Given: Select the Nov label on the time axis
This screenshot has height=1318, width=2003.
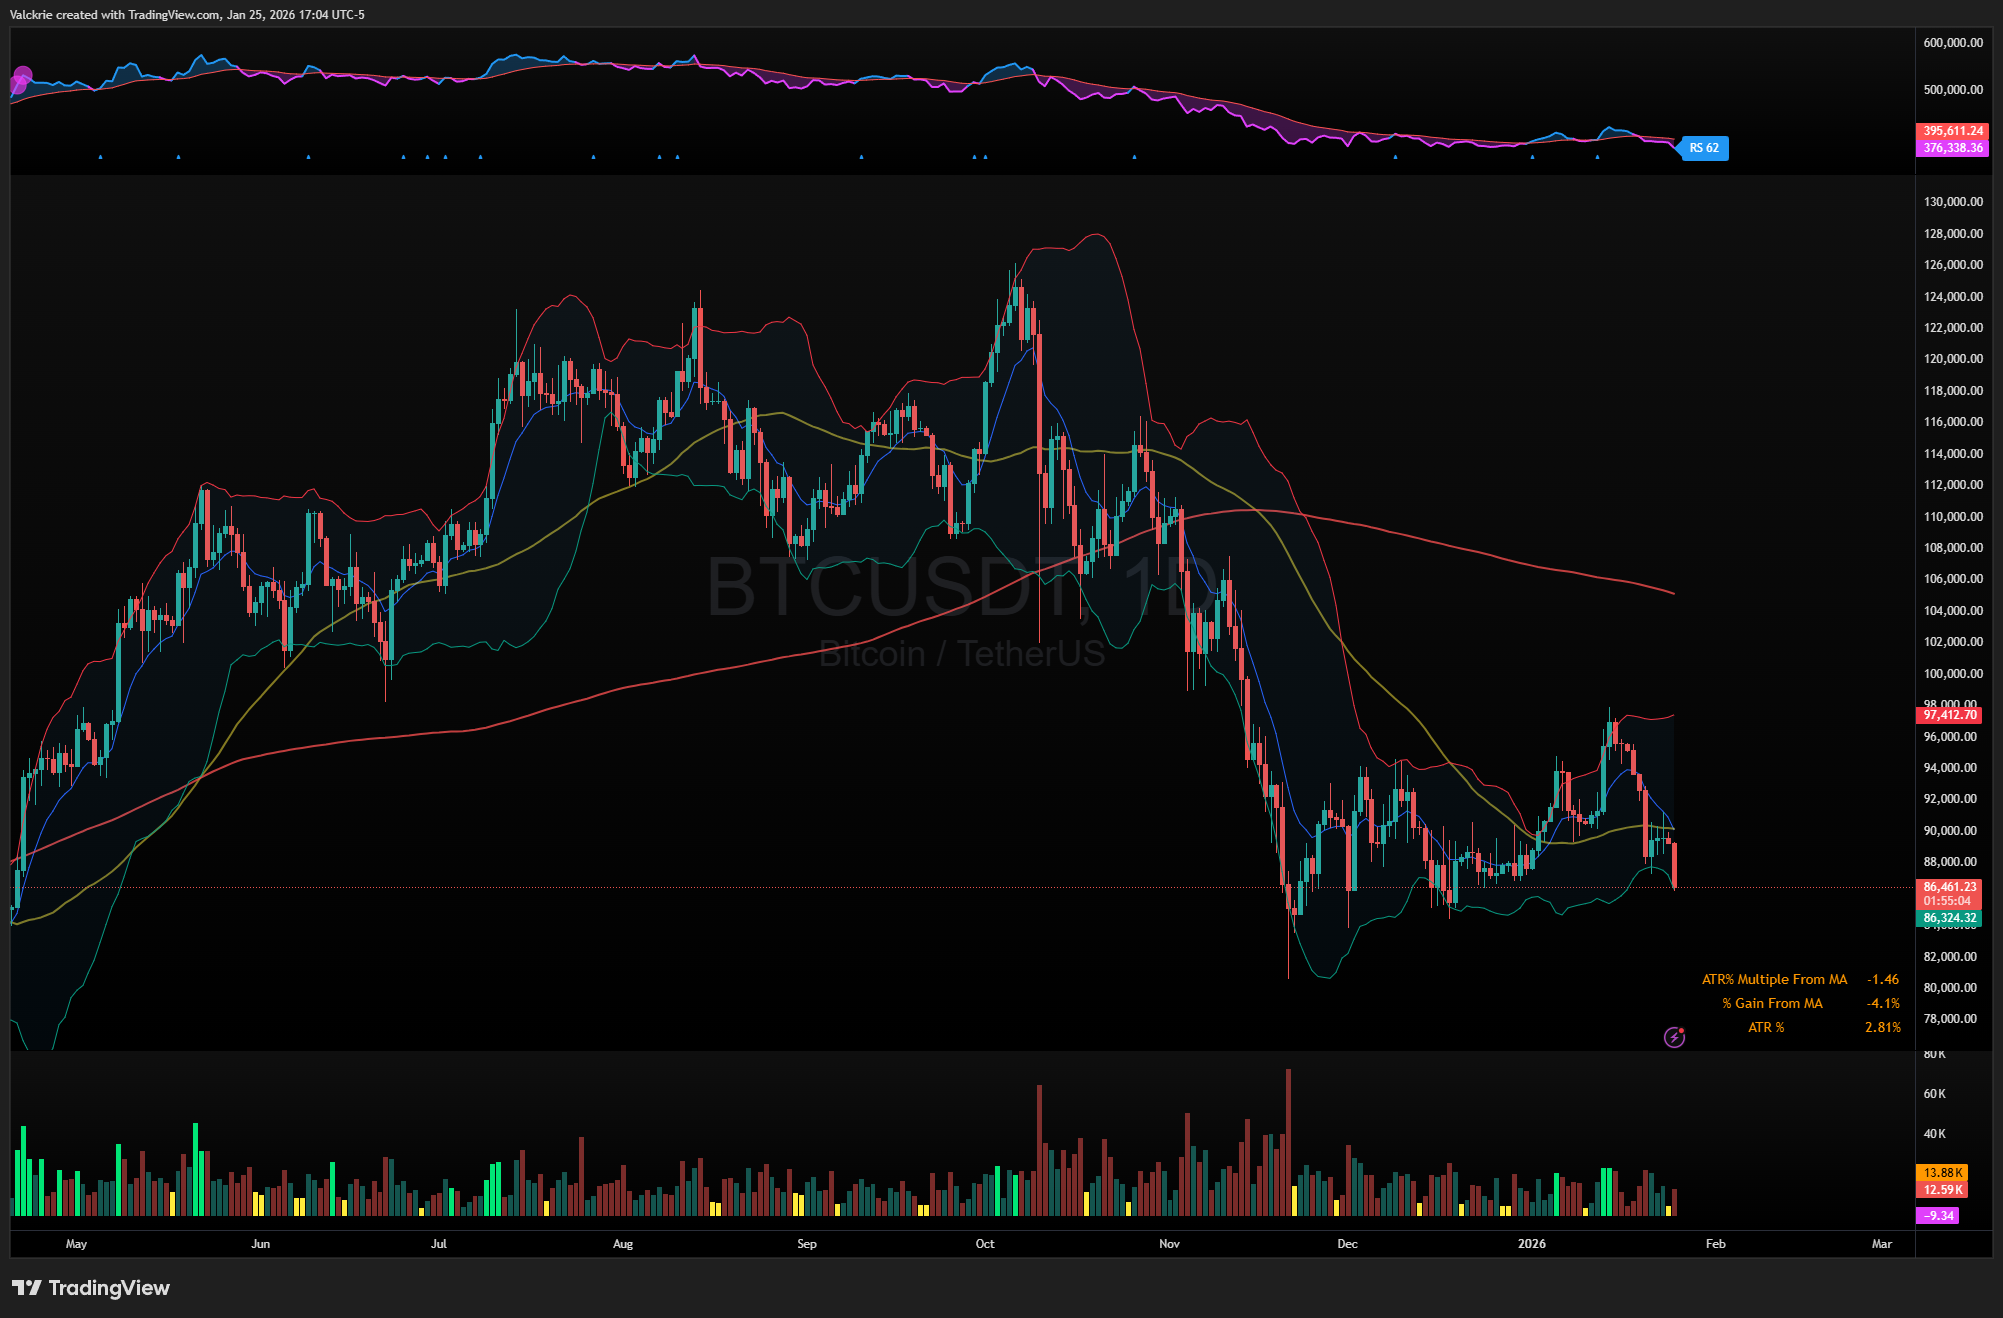Looking at the screenshot, I should (x=1168, y=1244).
